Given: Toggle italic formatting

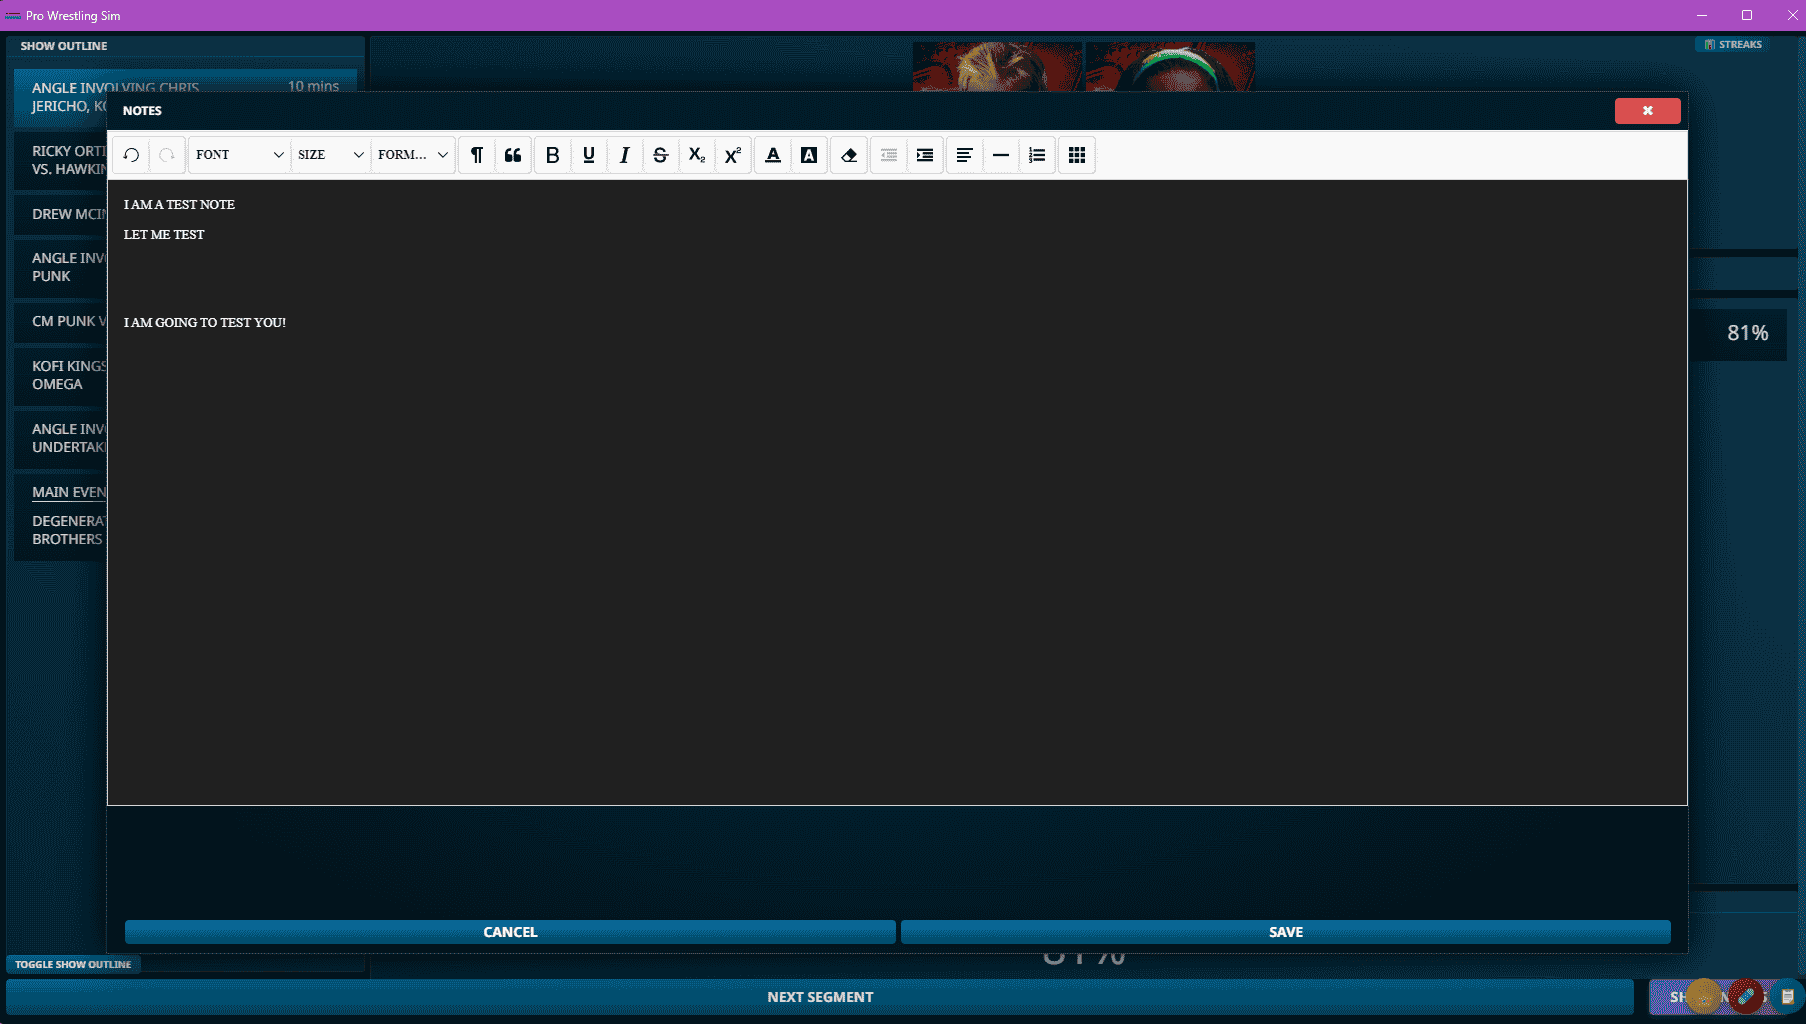Looking at the screenshot, I should (x=625, y=155).
